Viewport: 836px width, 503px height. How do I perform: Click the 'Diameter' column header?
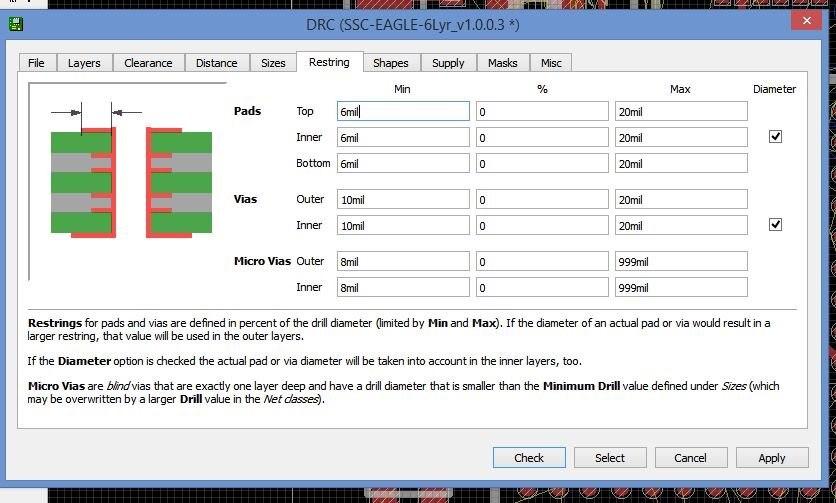[774, 89]
